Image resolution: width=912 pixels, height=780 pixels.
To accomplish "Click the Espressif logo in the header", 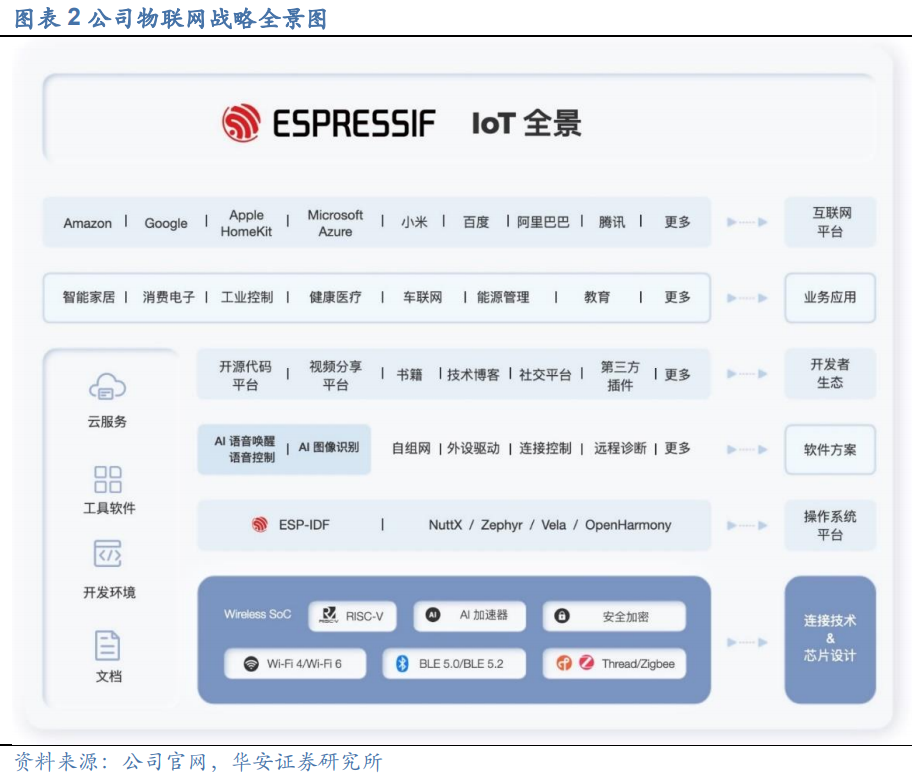I will (241, 123).
